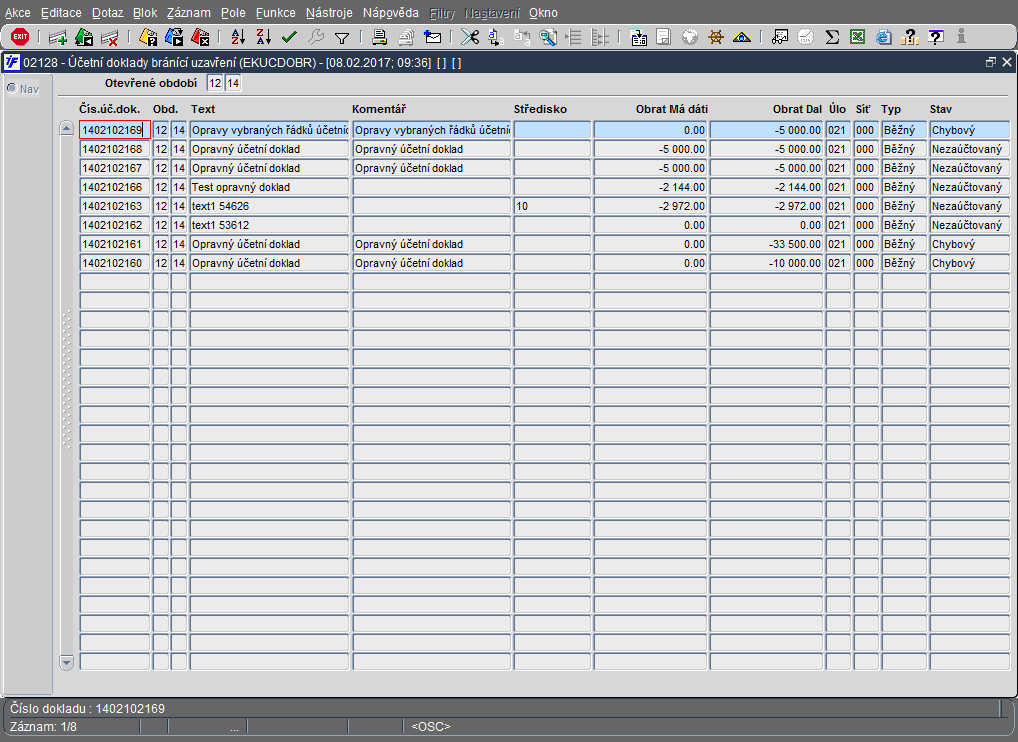Click the delete record icon
This screenshot has height=742, width=1018.
(110, 38)
